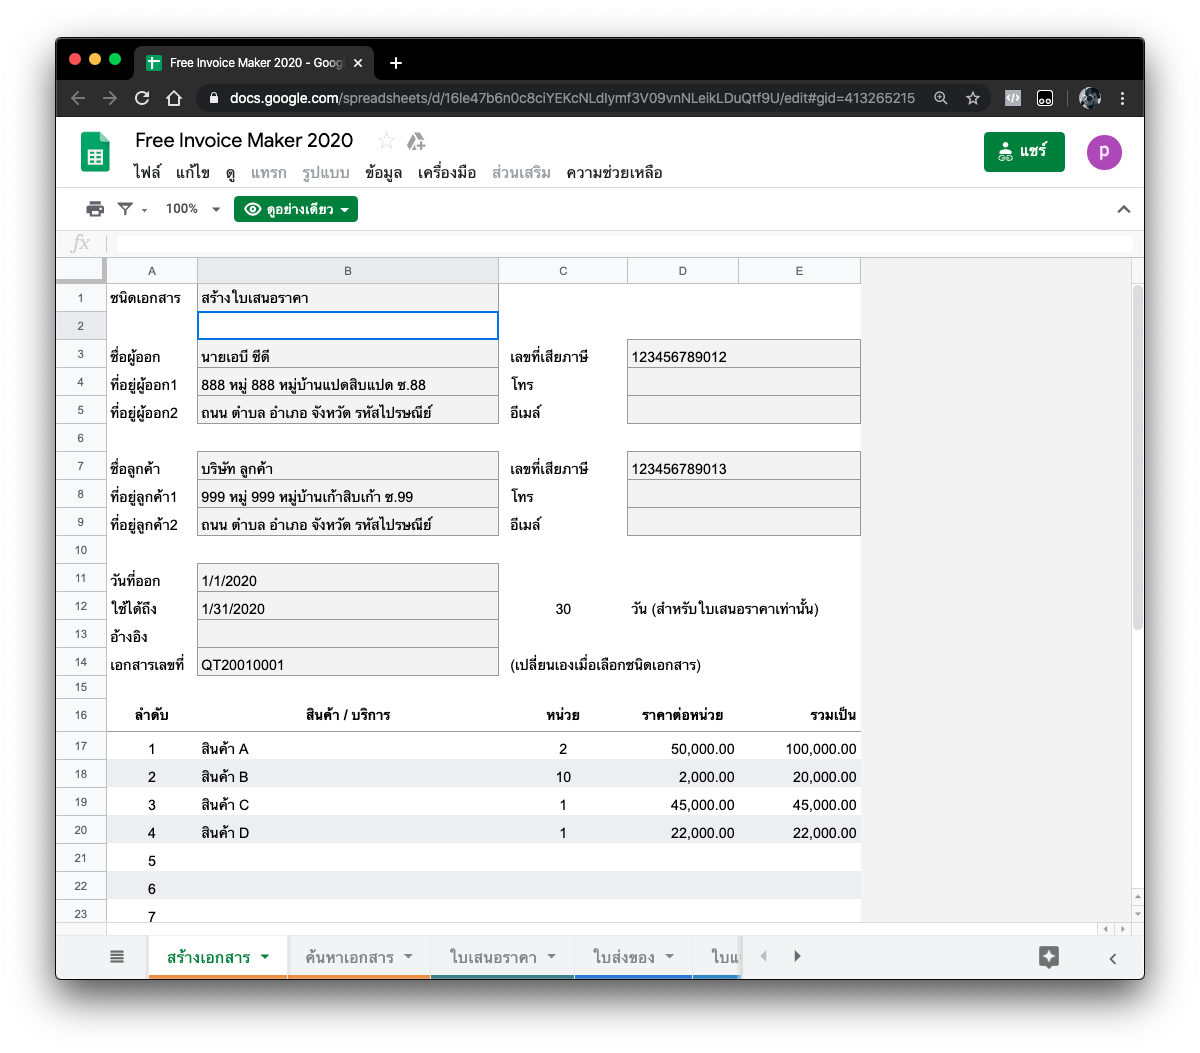Hide the menus with up chevron
The image size is (1200, 1053).
point(1124,209)
